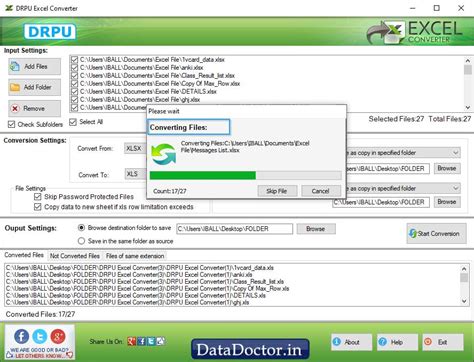
Task: Uncheck the ghj.xlsx file checkbox
Action: [74, 100]
